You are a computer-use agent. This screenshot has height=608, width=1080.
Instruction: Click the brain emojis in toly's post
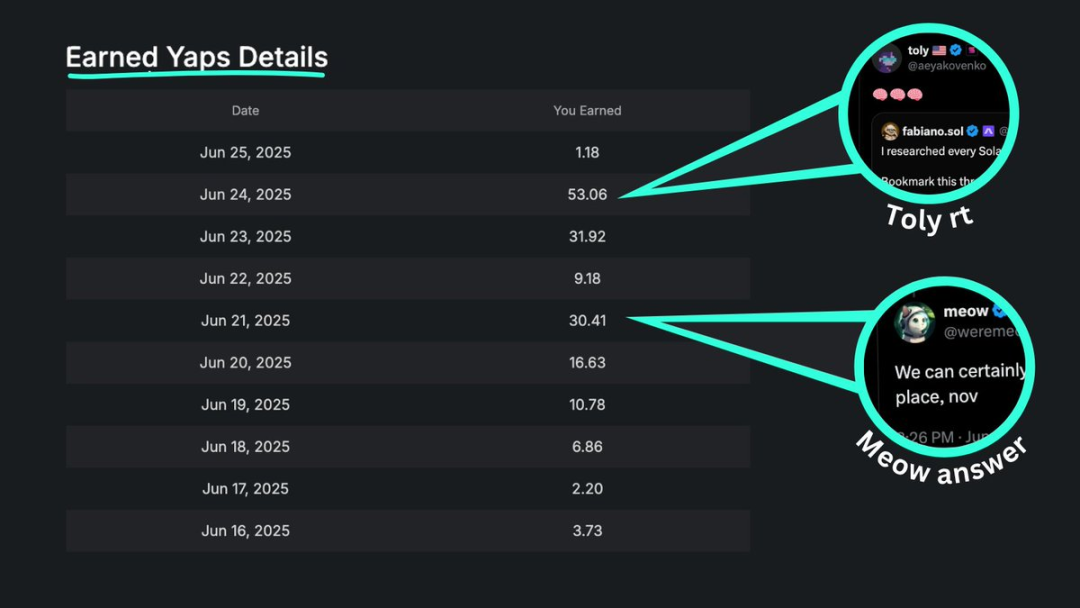click(897, 95)
